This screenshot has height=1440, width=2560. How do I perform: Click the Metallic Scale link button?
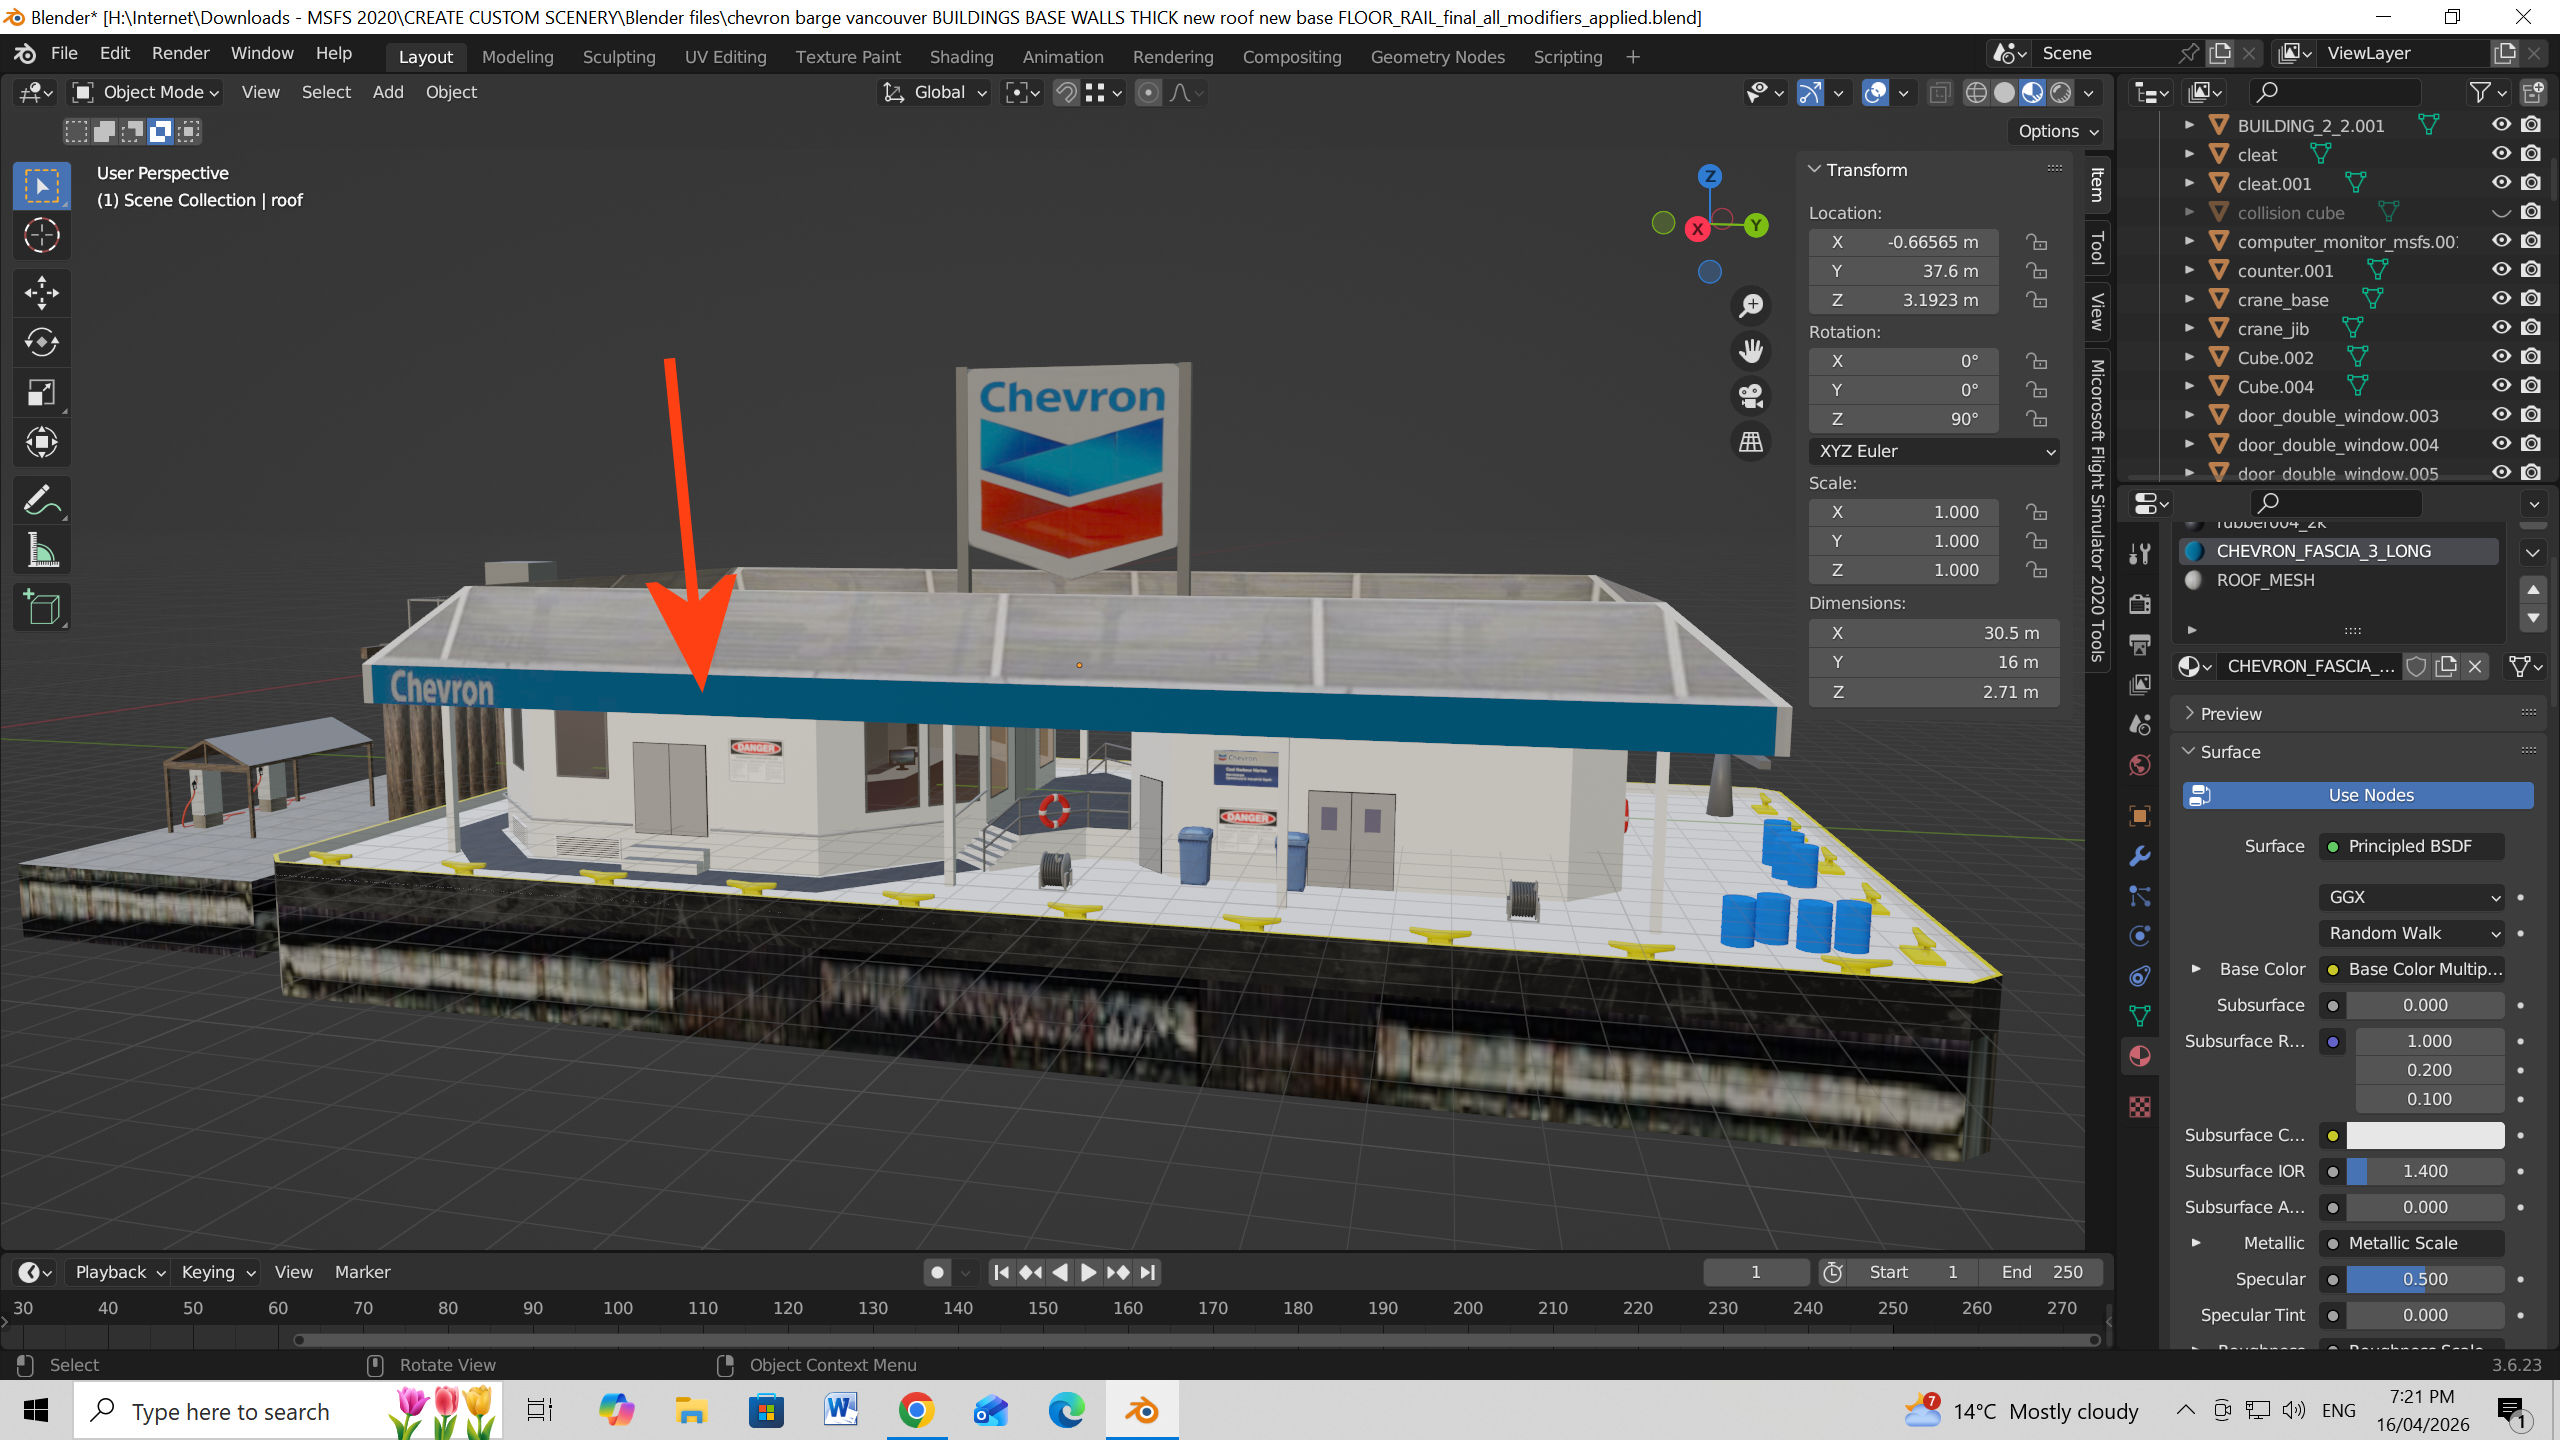click(x=2411, y=1243)
